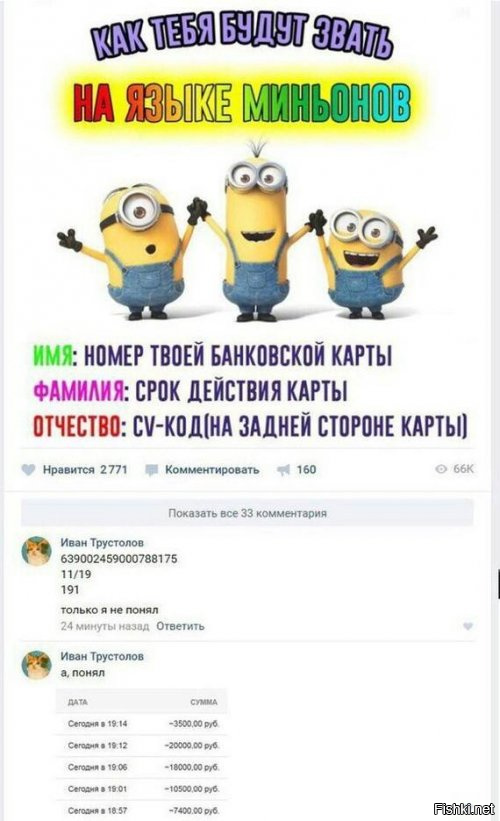Open cat avatar of first comment
Screen dimensions: 500x821
point(37,552)
